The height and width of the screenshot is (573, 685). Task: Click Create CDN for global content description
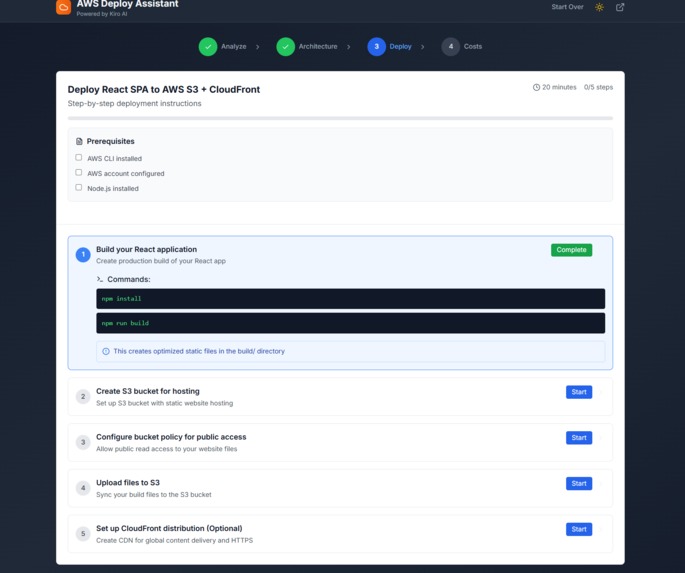[x=174, y=541]
